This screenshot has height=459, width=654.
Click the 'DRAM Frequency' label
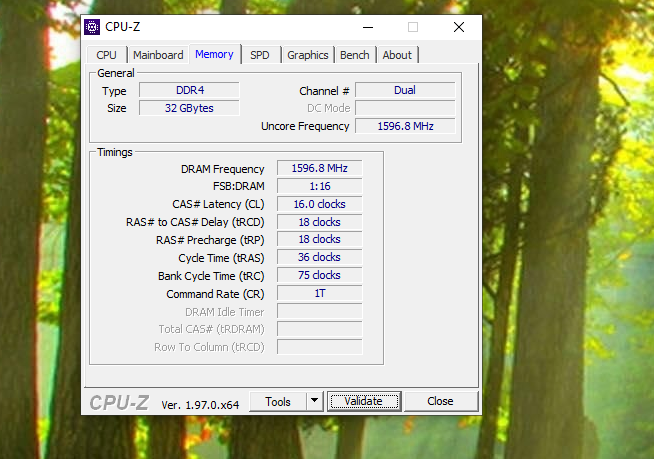pos(223,169)
